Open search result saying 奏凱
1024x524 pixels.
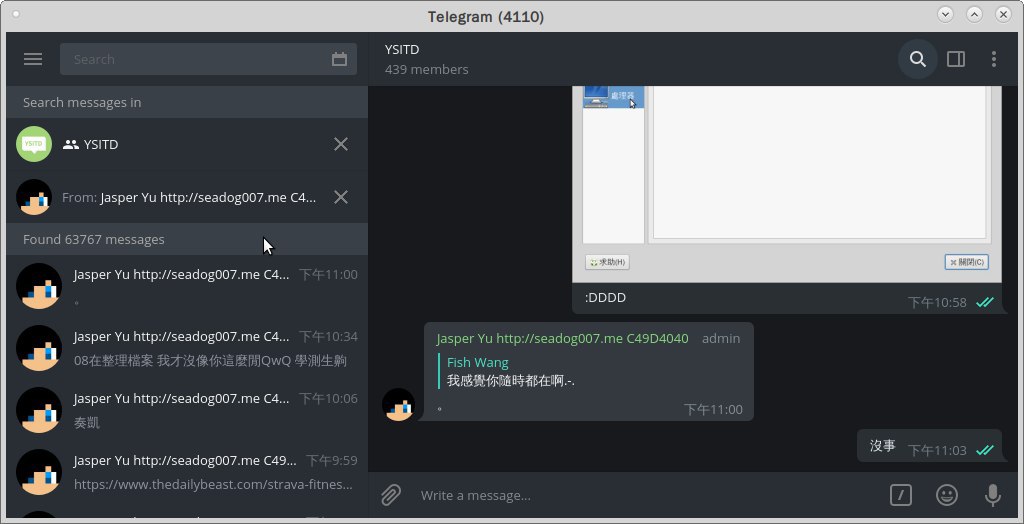coord(187,410)
